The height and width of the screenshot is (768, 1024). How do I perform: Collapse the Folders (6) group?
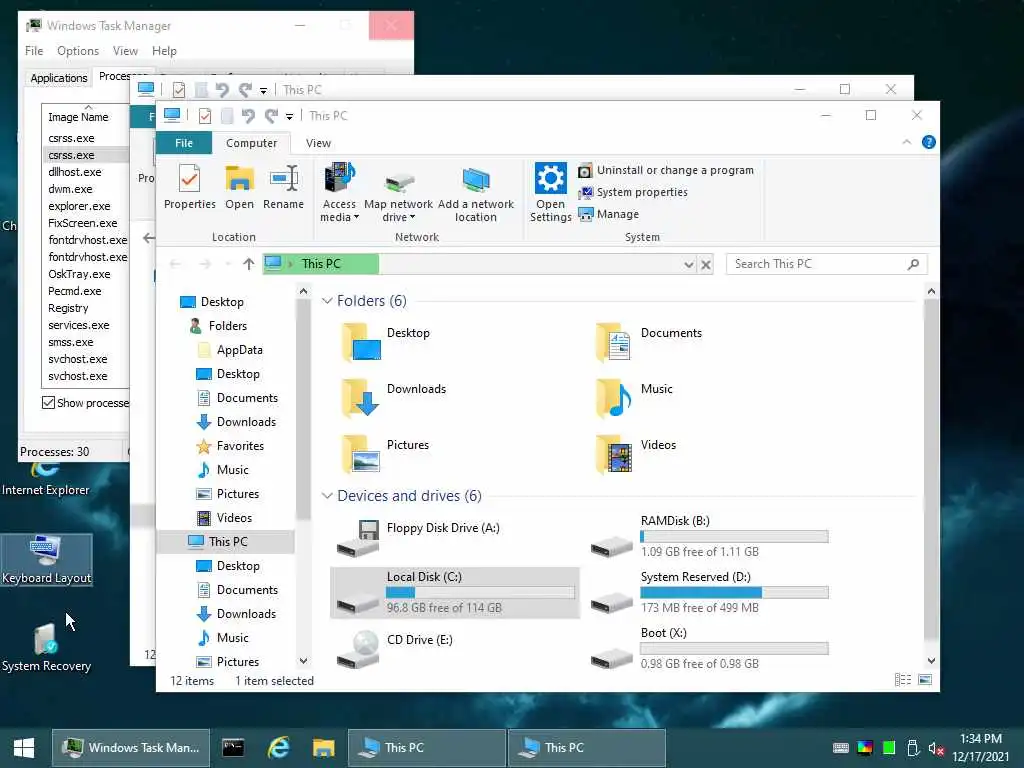[327, 301]
